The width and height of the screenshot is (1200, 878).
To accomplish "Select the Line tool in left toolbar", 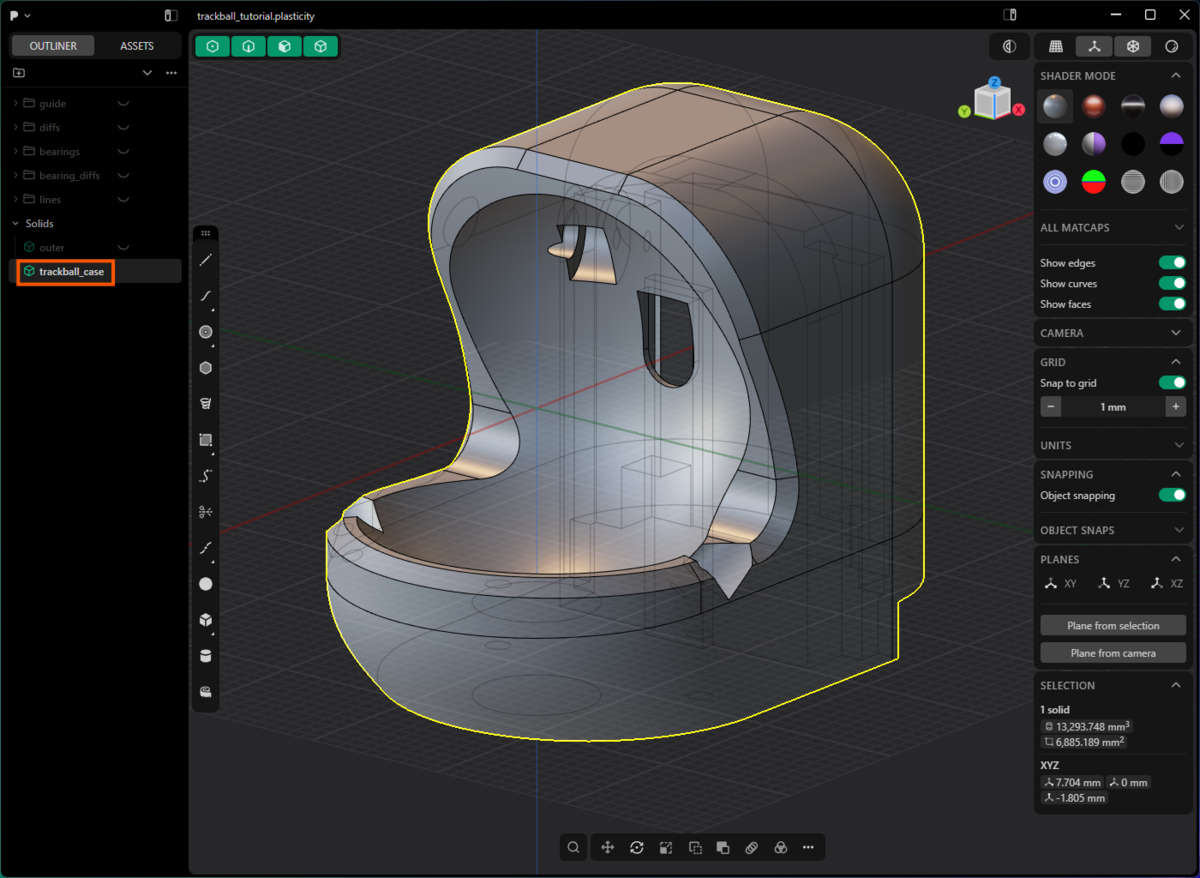I will click(206, 260).
